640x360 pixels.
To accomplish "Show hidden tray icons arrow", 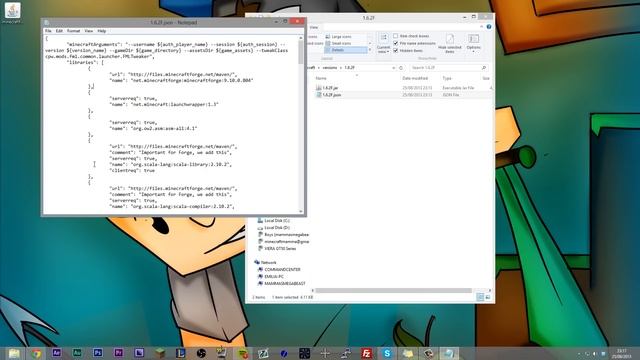I will [x=579, y=354].
